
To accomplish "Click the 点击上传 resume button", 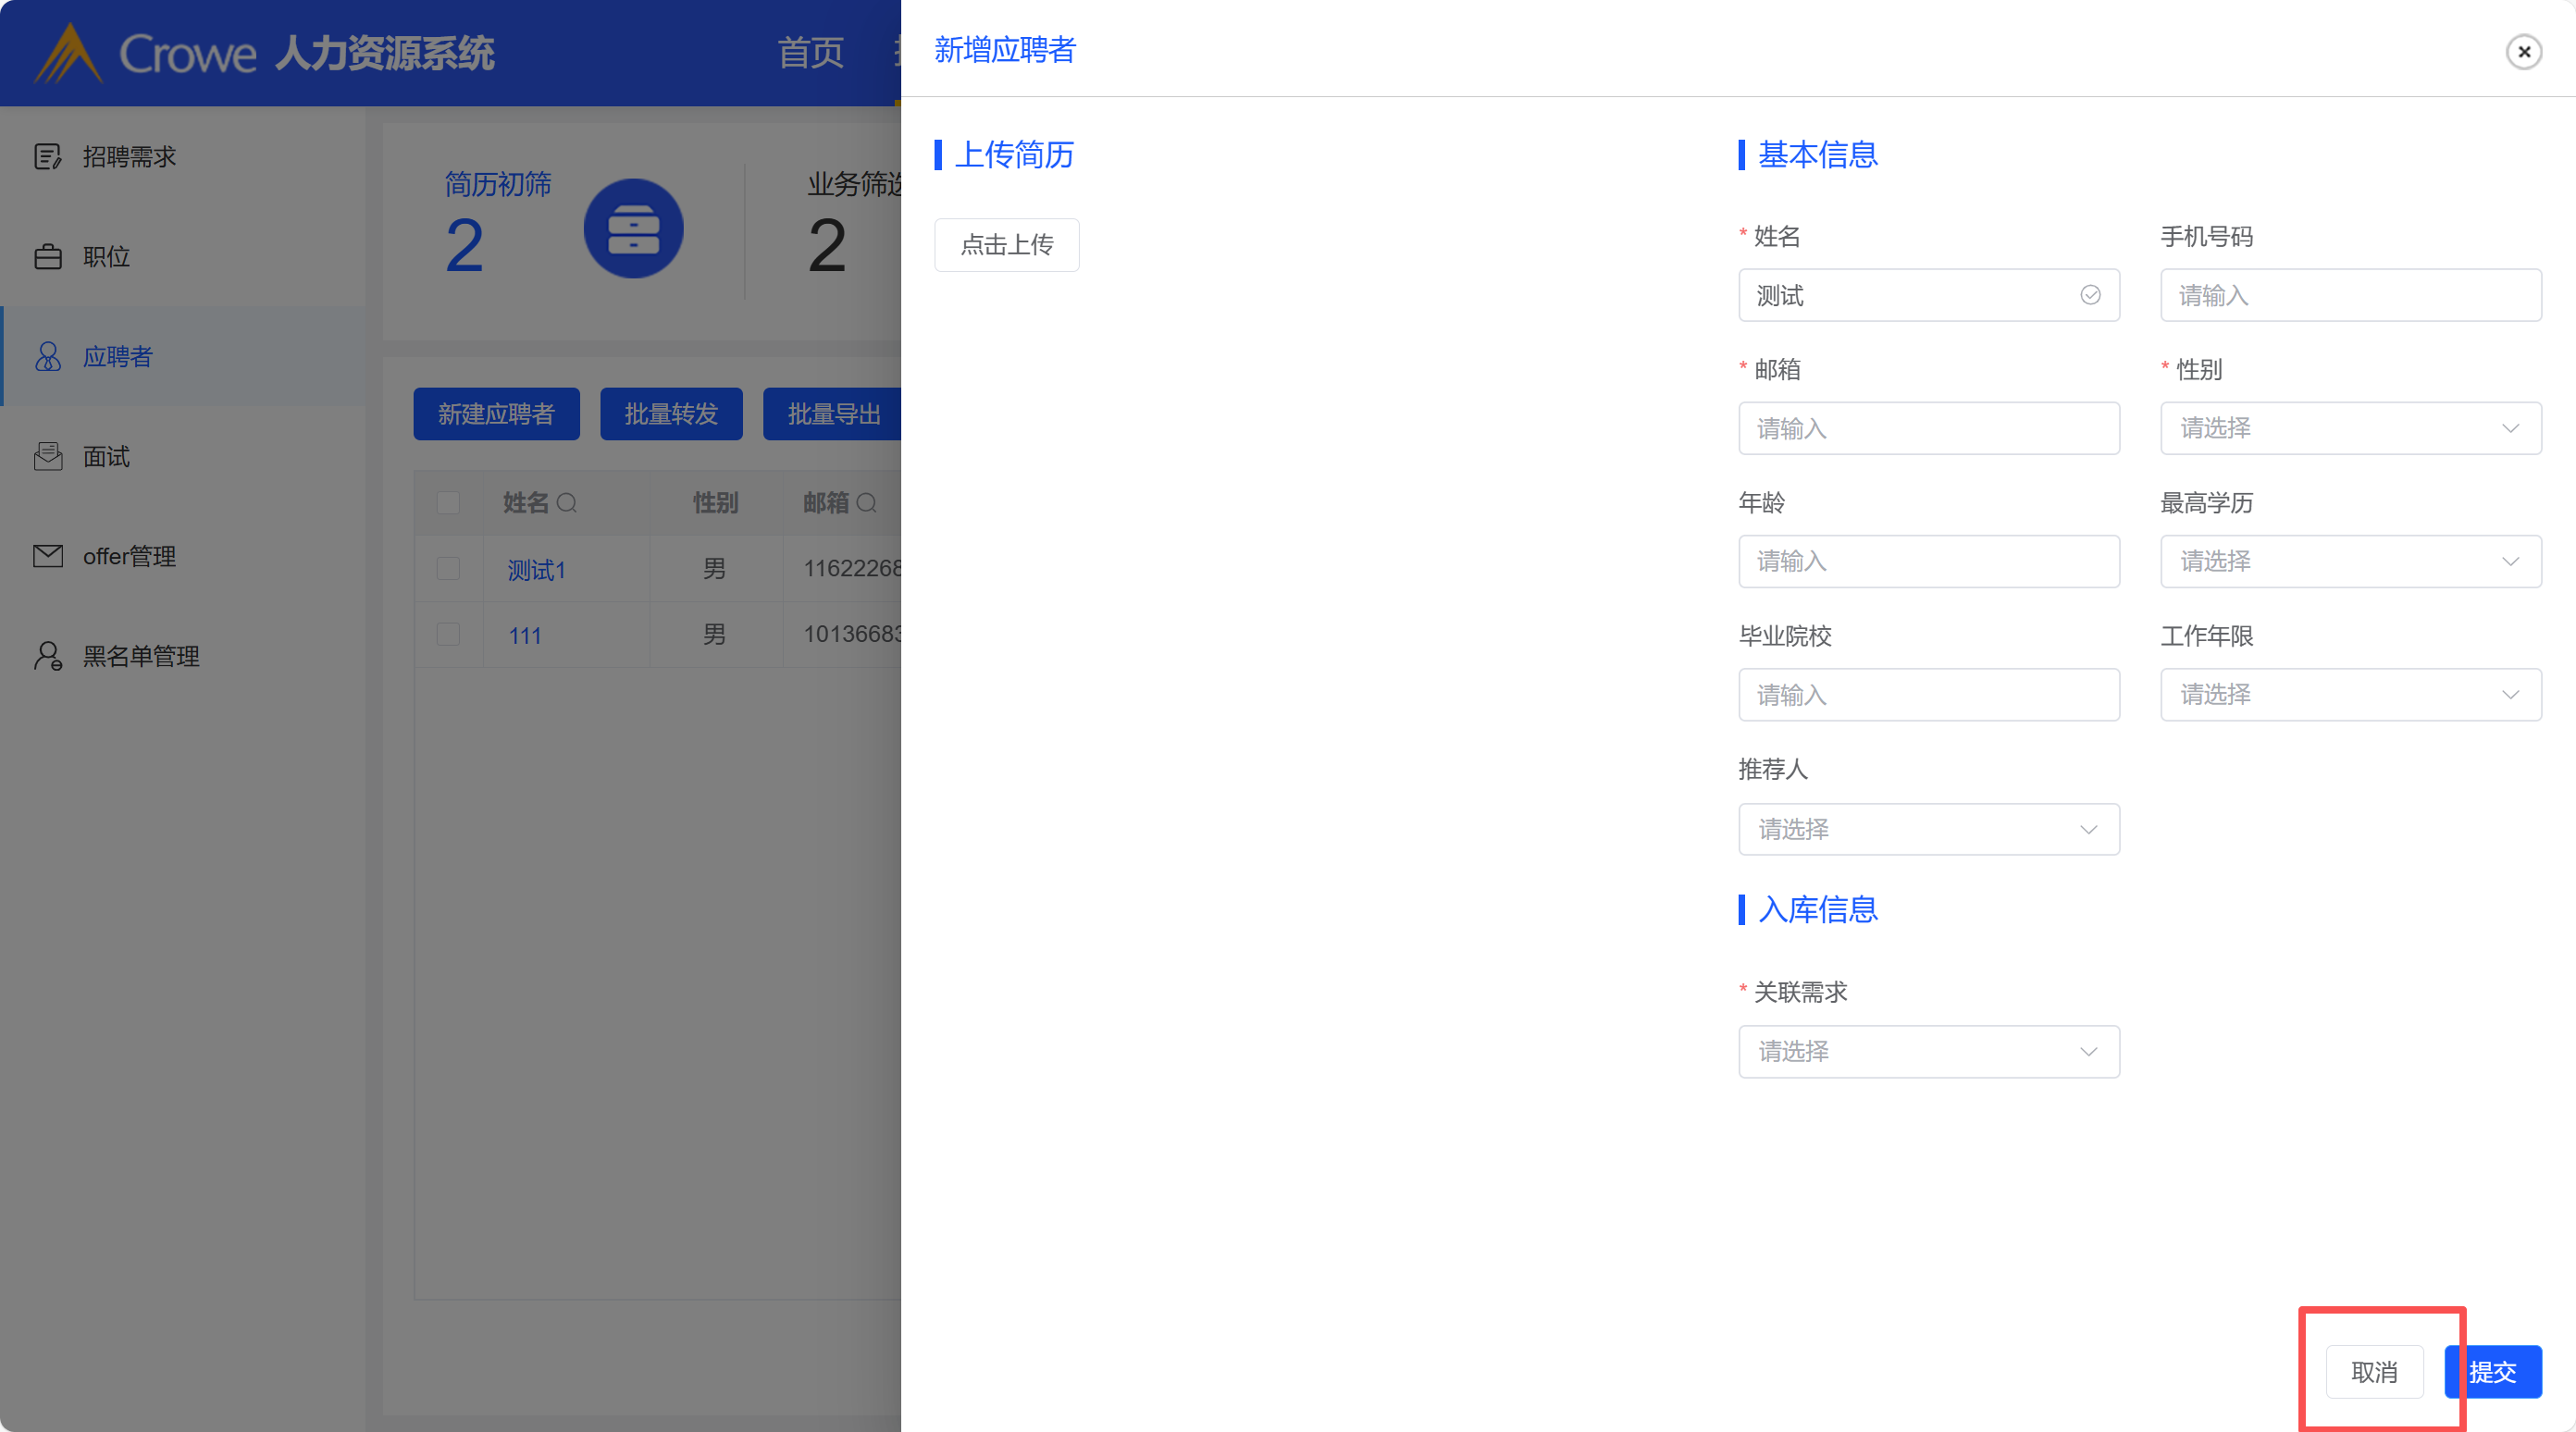I will click(1006, 245).
